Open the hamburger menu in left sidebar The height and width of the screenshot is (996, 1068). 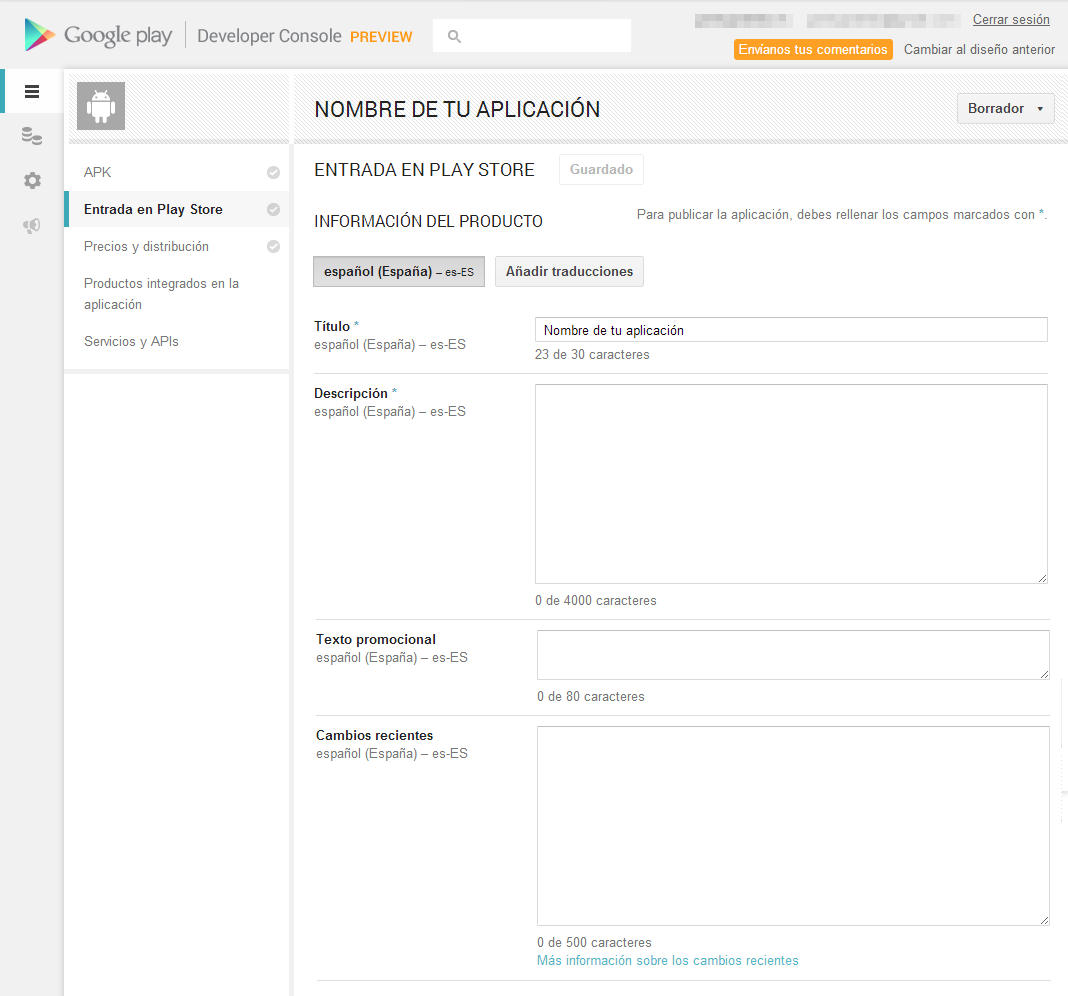[x=32, y=92]
